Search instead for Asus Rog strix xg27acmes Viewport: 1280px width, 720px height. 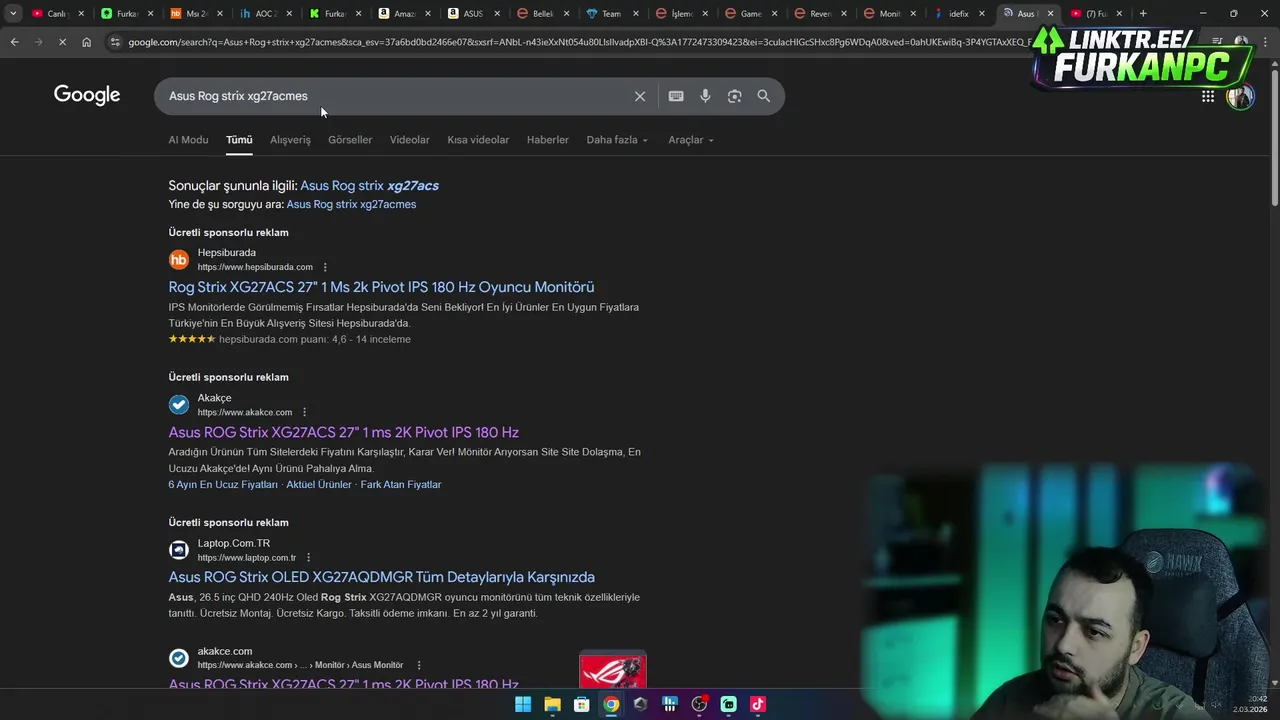point(351,204)
